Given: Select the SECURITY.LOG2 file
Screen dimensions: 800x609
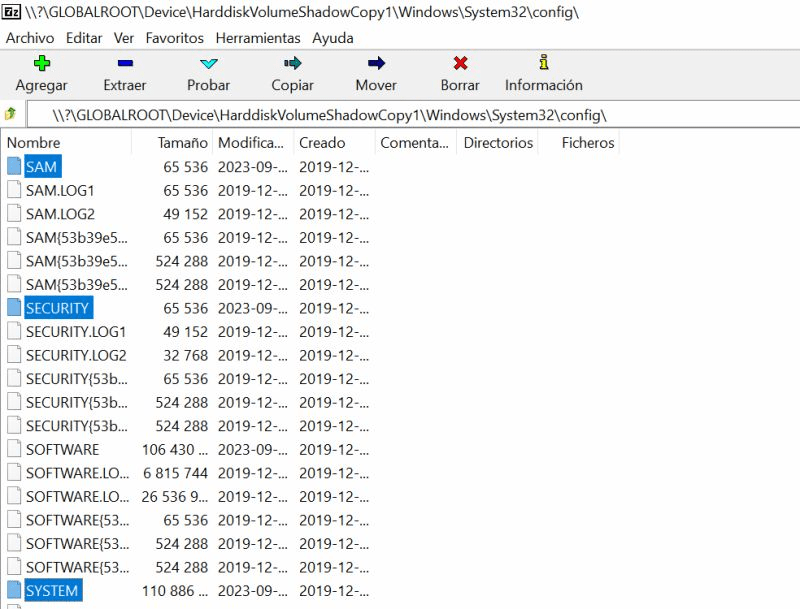Looking at the screenshot, I should [76, 355].
